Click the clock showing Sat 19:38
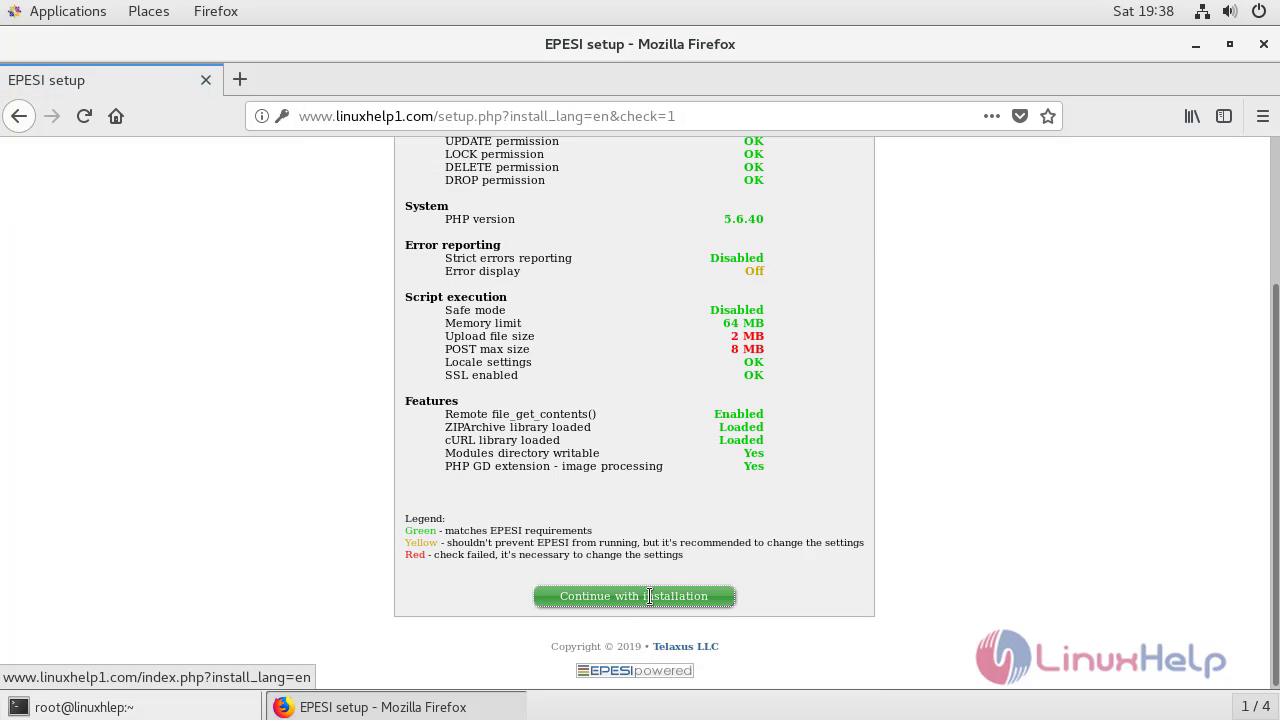The height and width of the screenshot is (720, 1280). tap(1143, 11)
